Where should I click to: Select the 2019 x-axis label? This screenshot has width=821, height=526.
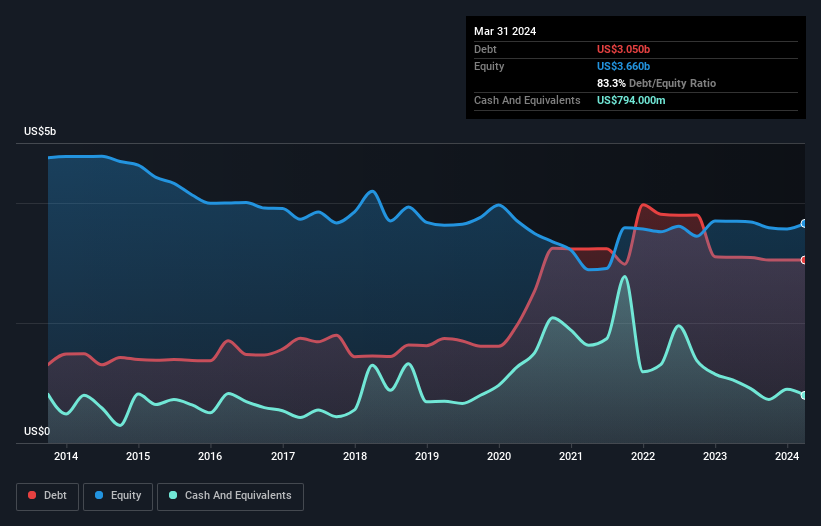(427, 456)
